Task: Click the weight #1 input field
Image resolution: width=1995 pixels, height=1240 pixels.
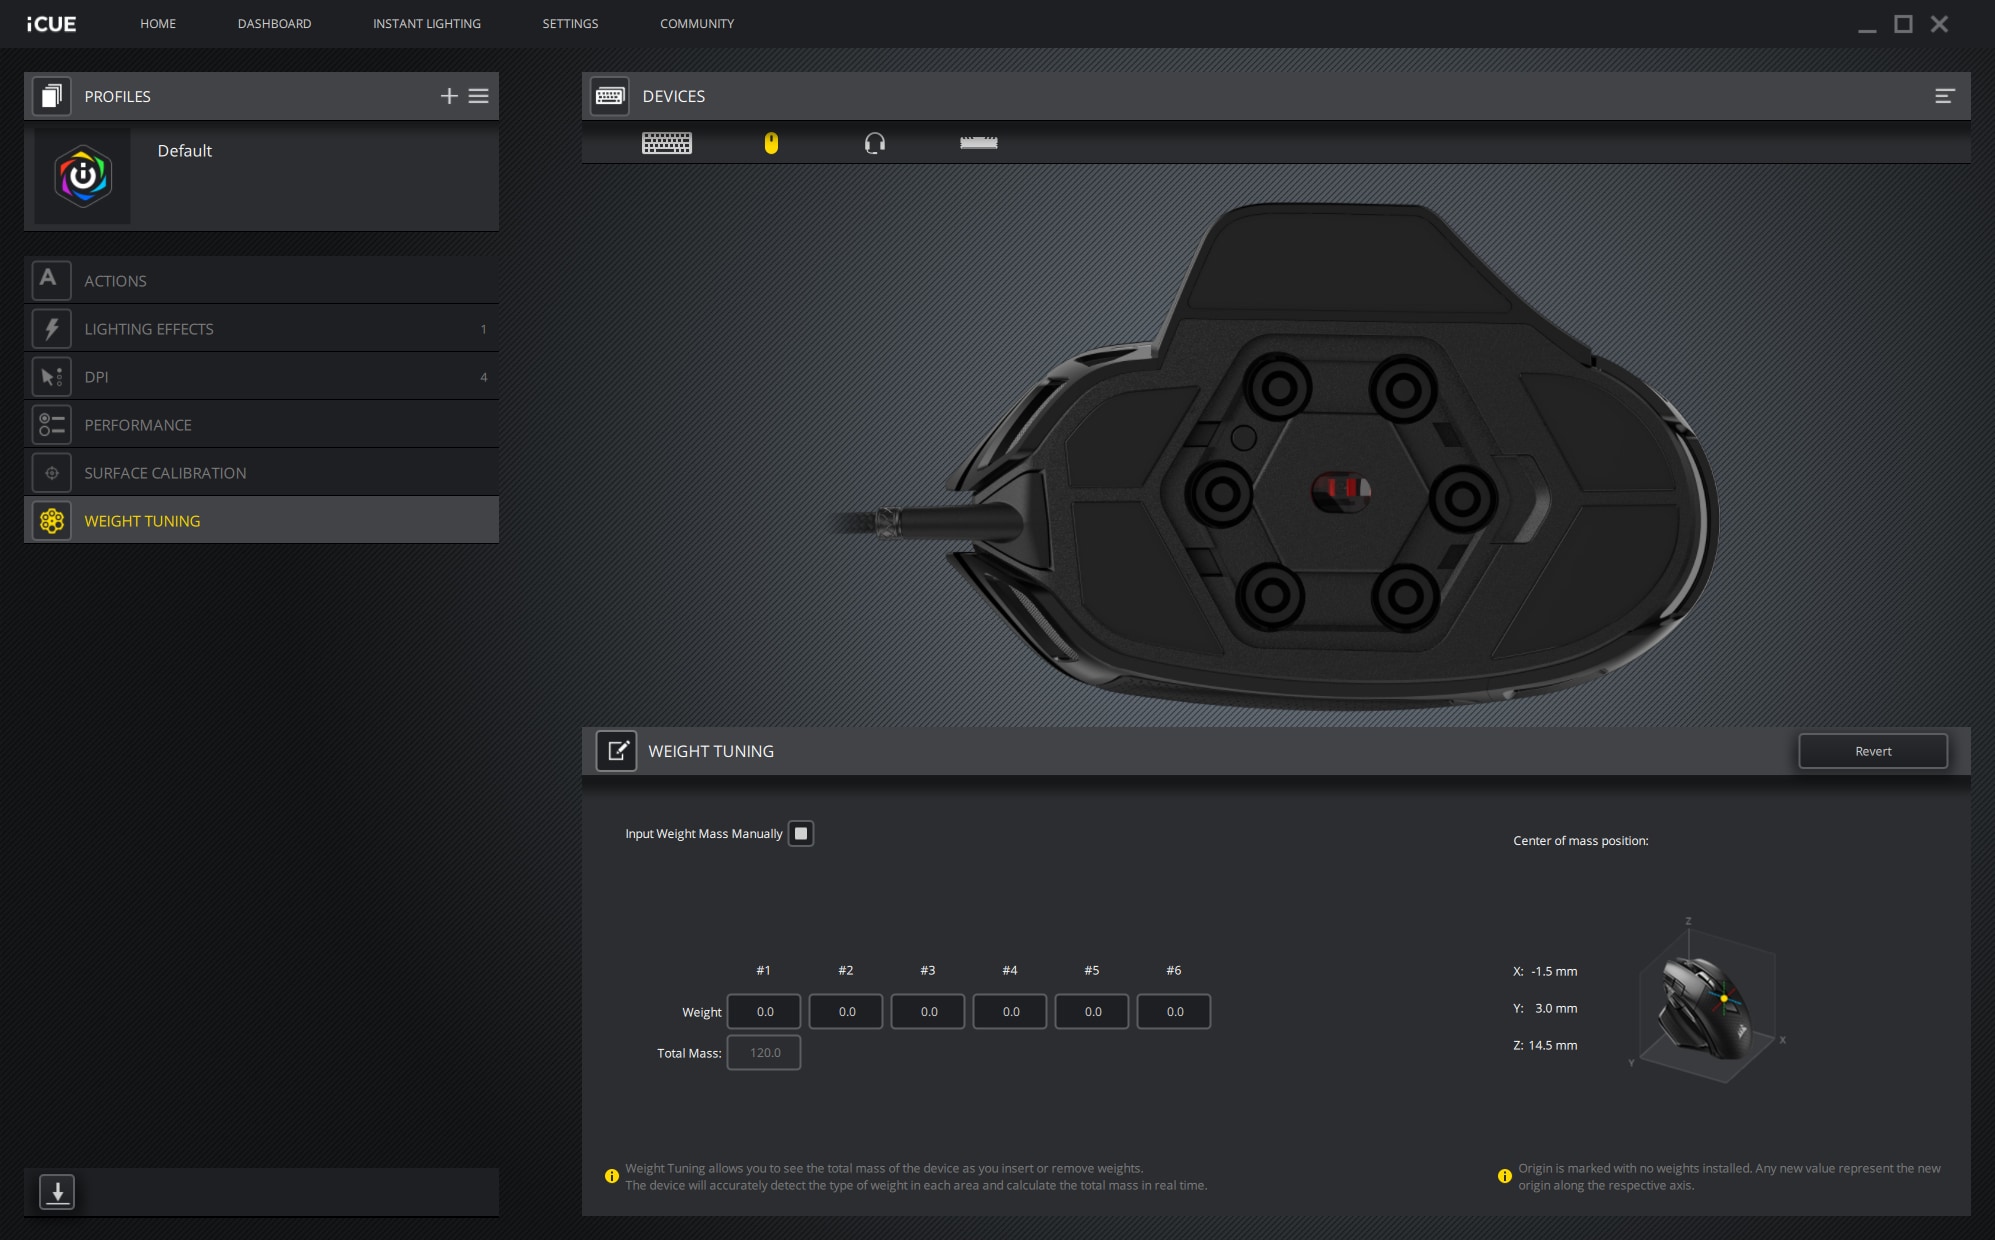Action: (x=764, y=1011)
